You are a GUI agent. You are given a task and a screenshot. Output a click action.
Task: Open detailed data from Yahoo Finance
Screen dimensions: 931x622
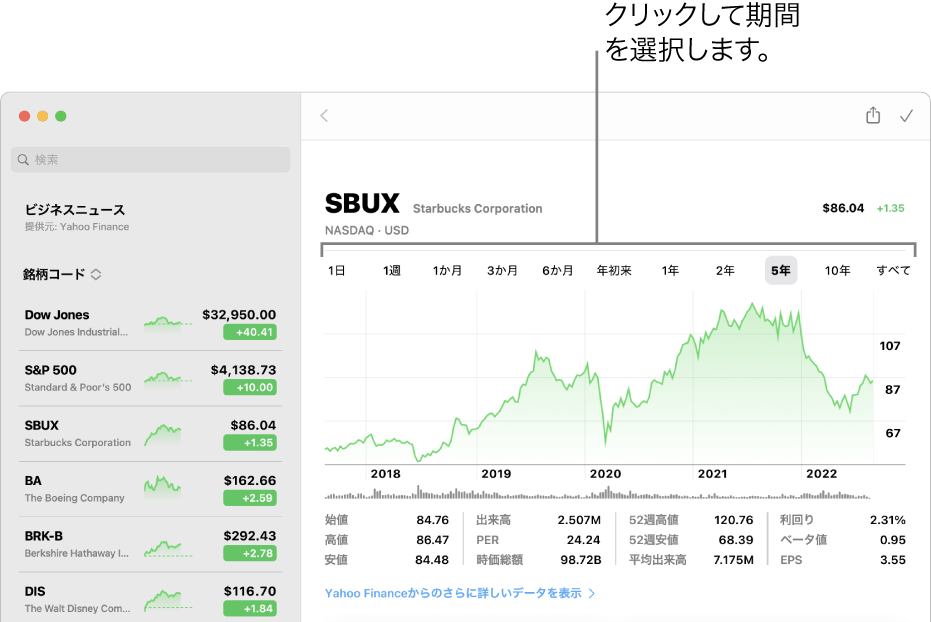tap(455, 592)
